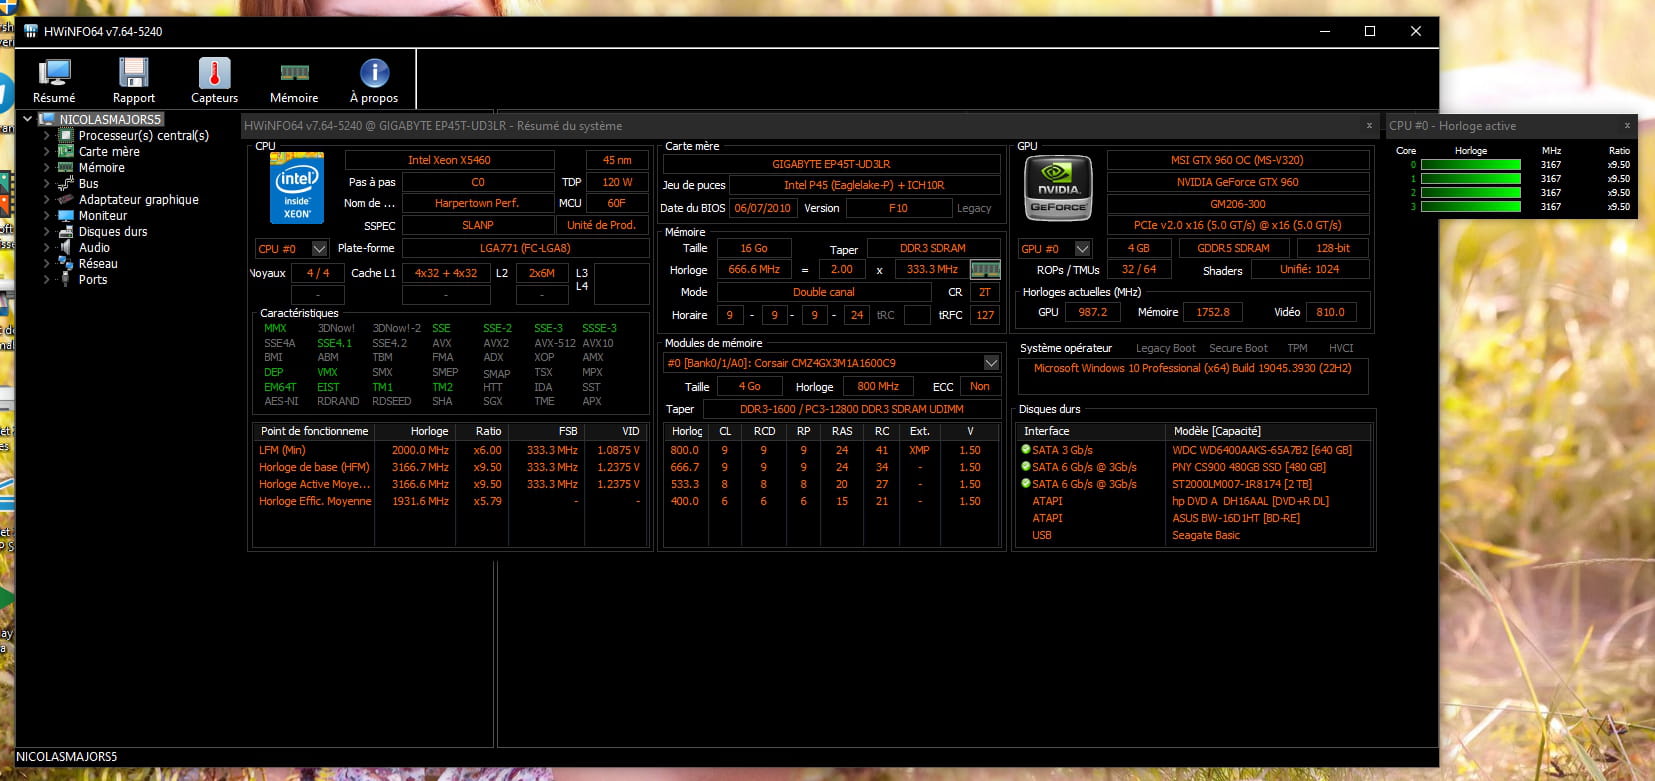
Task: Click the HWiNFO64 title bar app icon
Action: (30, 31)
